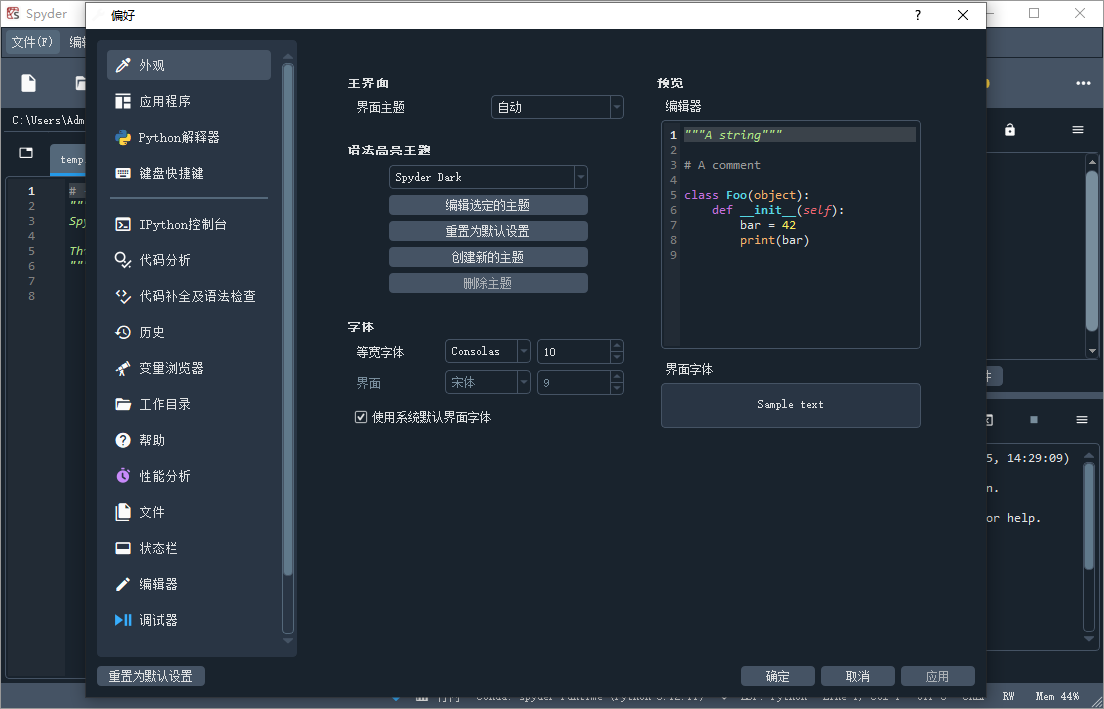Click the stop square icon in console pane

(x=1034, y=420)
